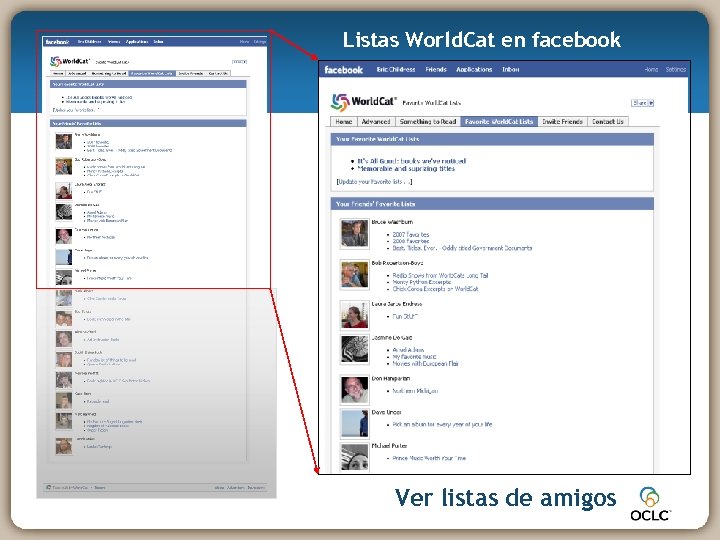Click Bob Robertson-Boyd's profile photo in enlarged view
The height and width of the screenshot is (540, 720).
pyautogui.click(x=354, y=275)
